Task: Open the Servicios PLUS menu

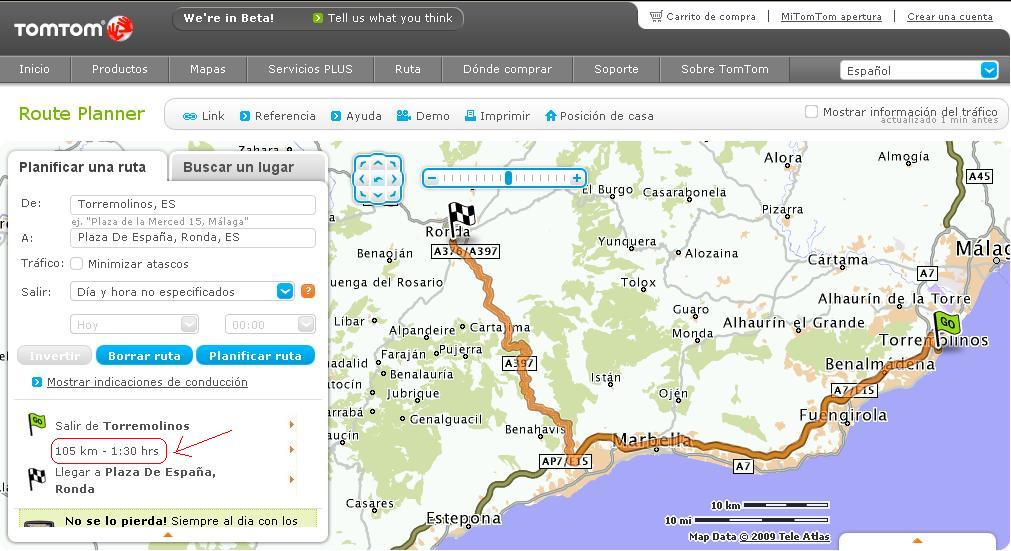Action: pos(310,69)
